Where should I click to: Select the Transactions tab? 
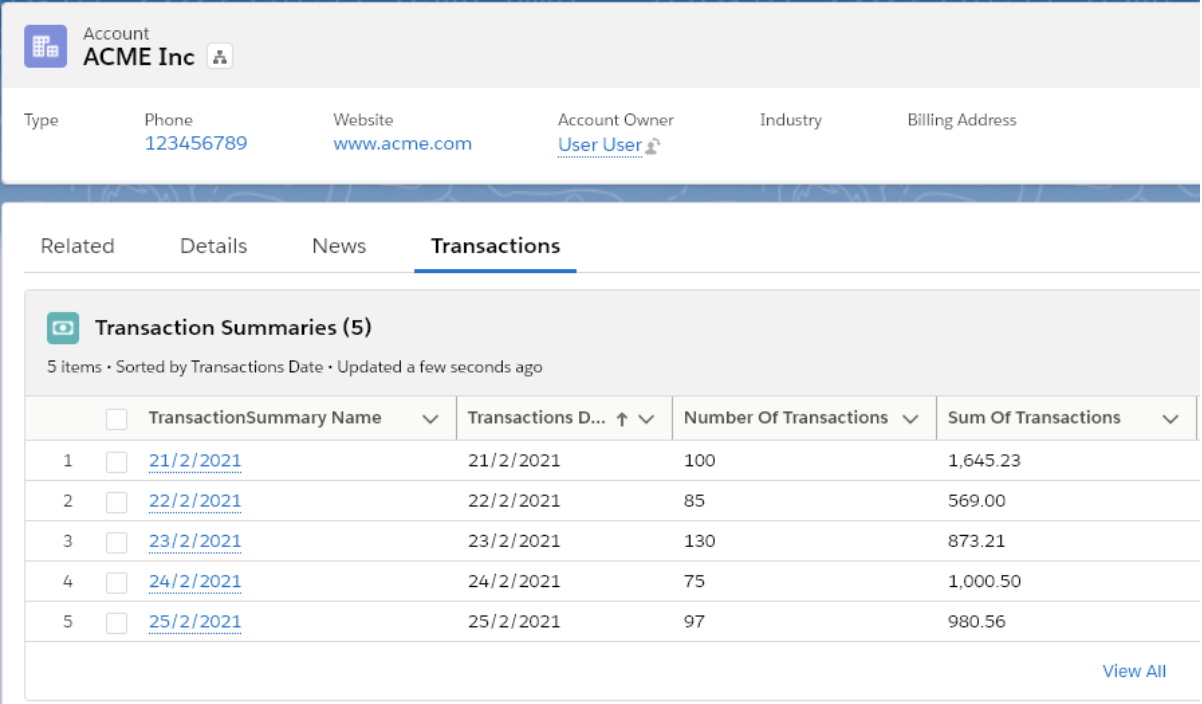495,246
